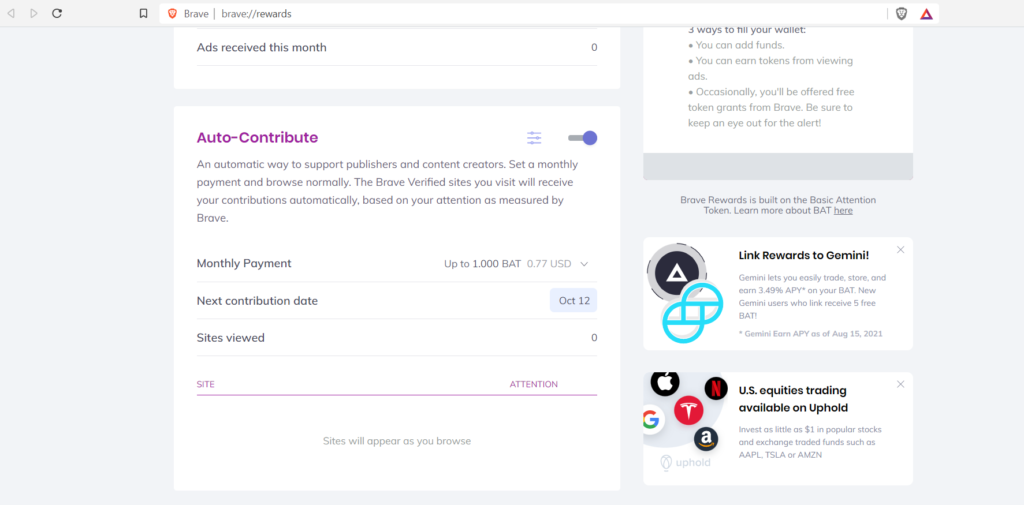Click the 'Next contribution date' label
1024x505 pixels.
(257, 301)
